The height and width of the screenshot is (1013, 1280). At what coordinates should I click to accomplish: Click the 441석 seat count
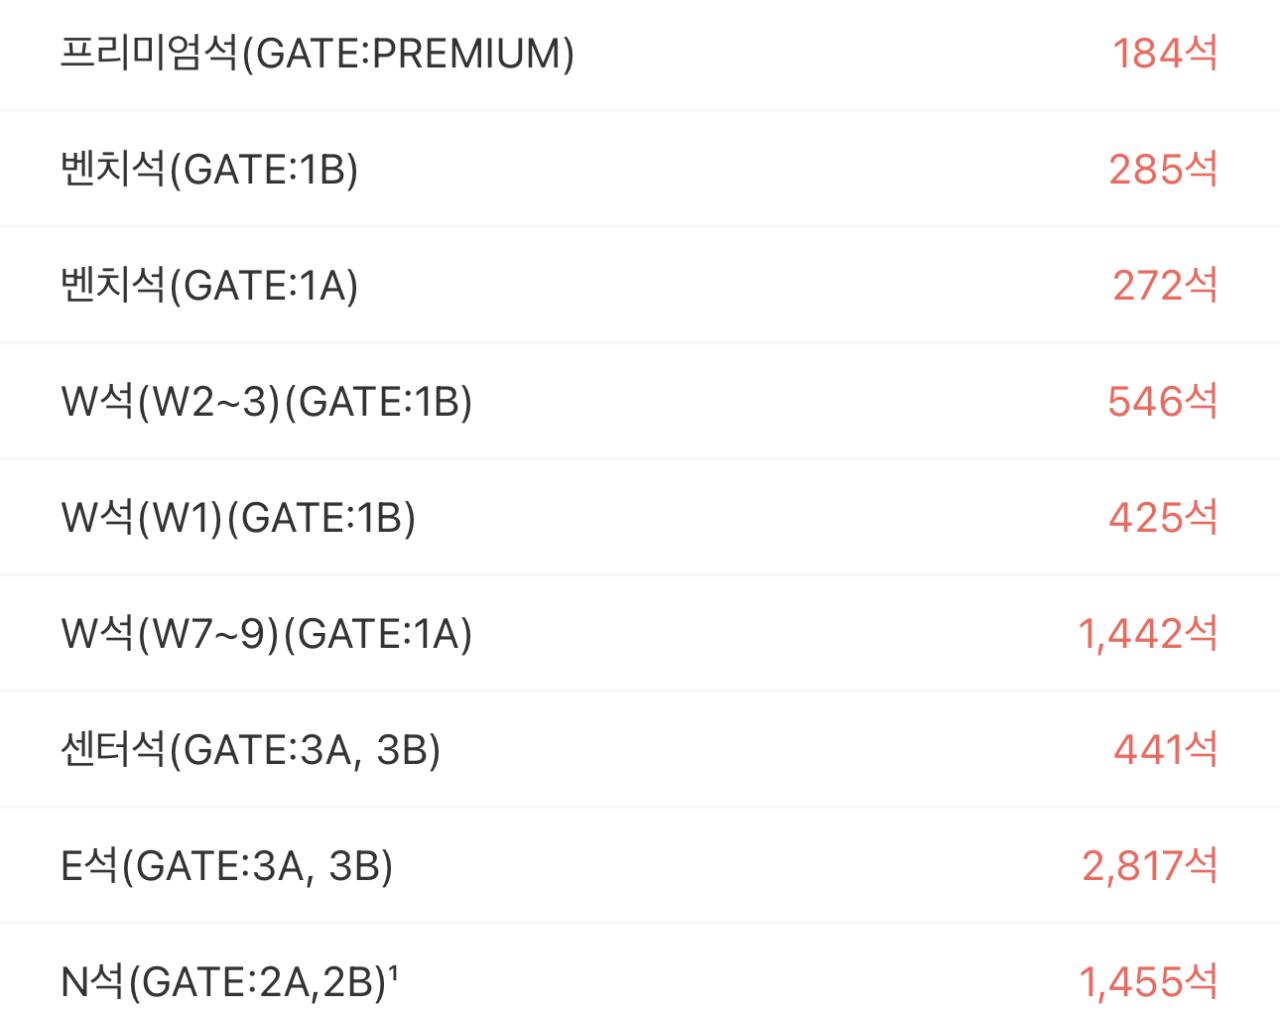coord(1166,749)
